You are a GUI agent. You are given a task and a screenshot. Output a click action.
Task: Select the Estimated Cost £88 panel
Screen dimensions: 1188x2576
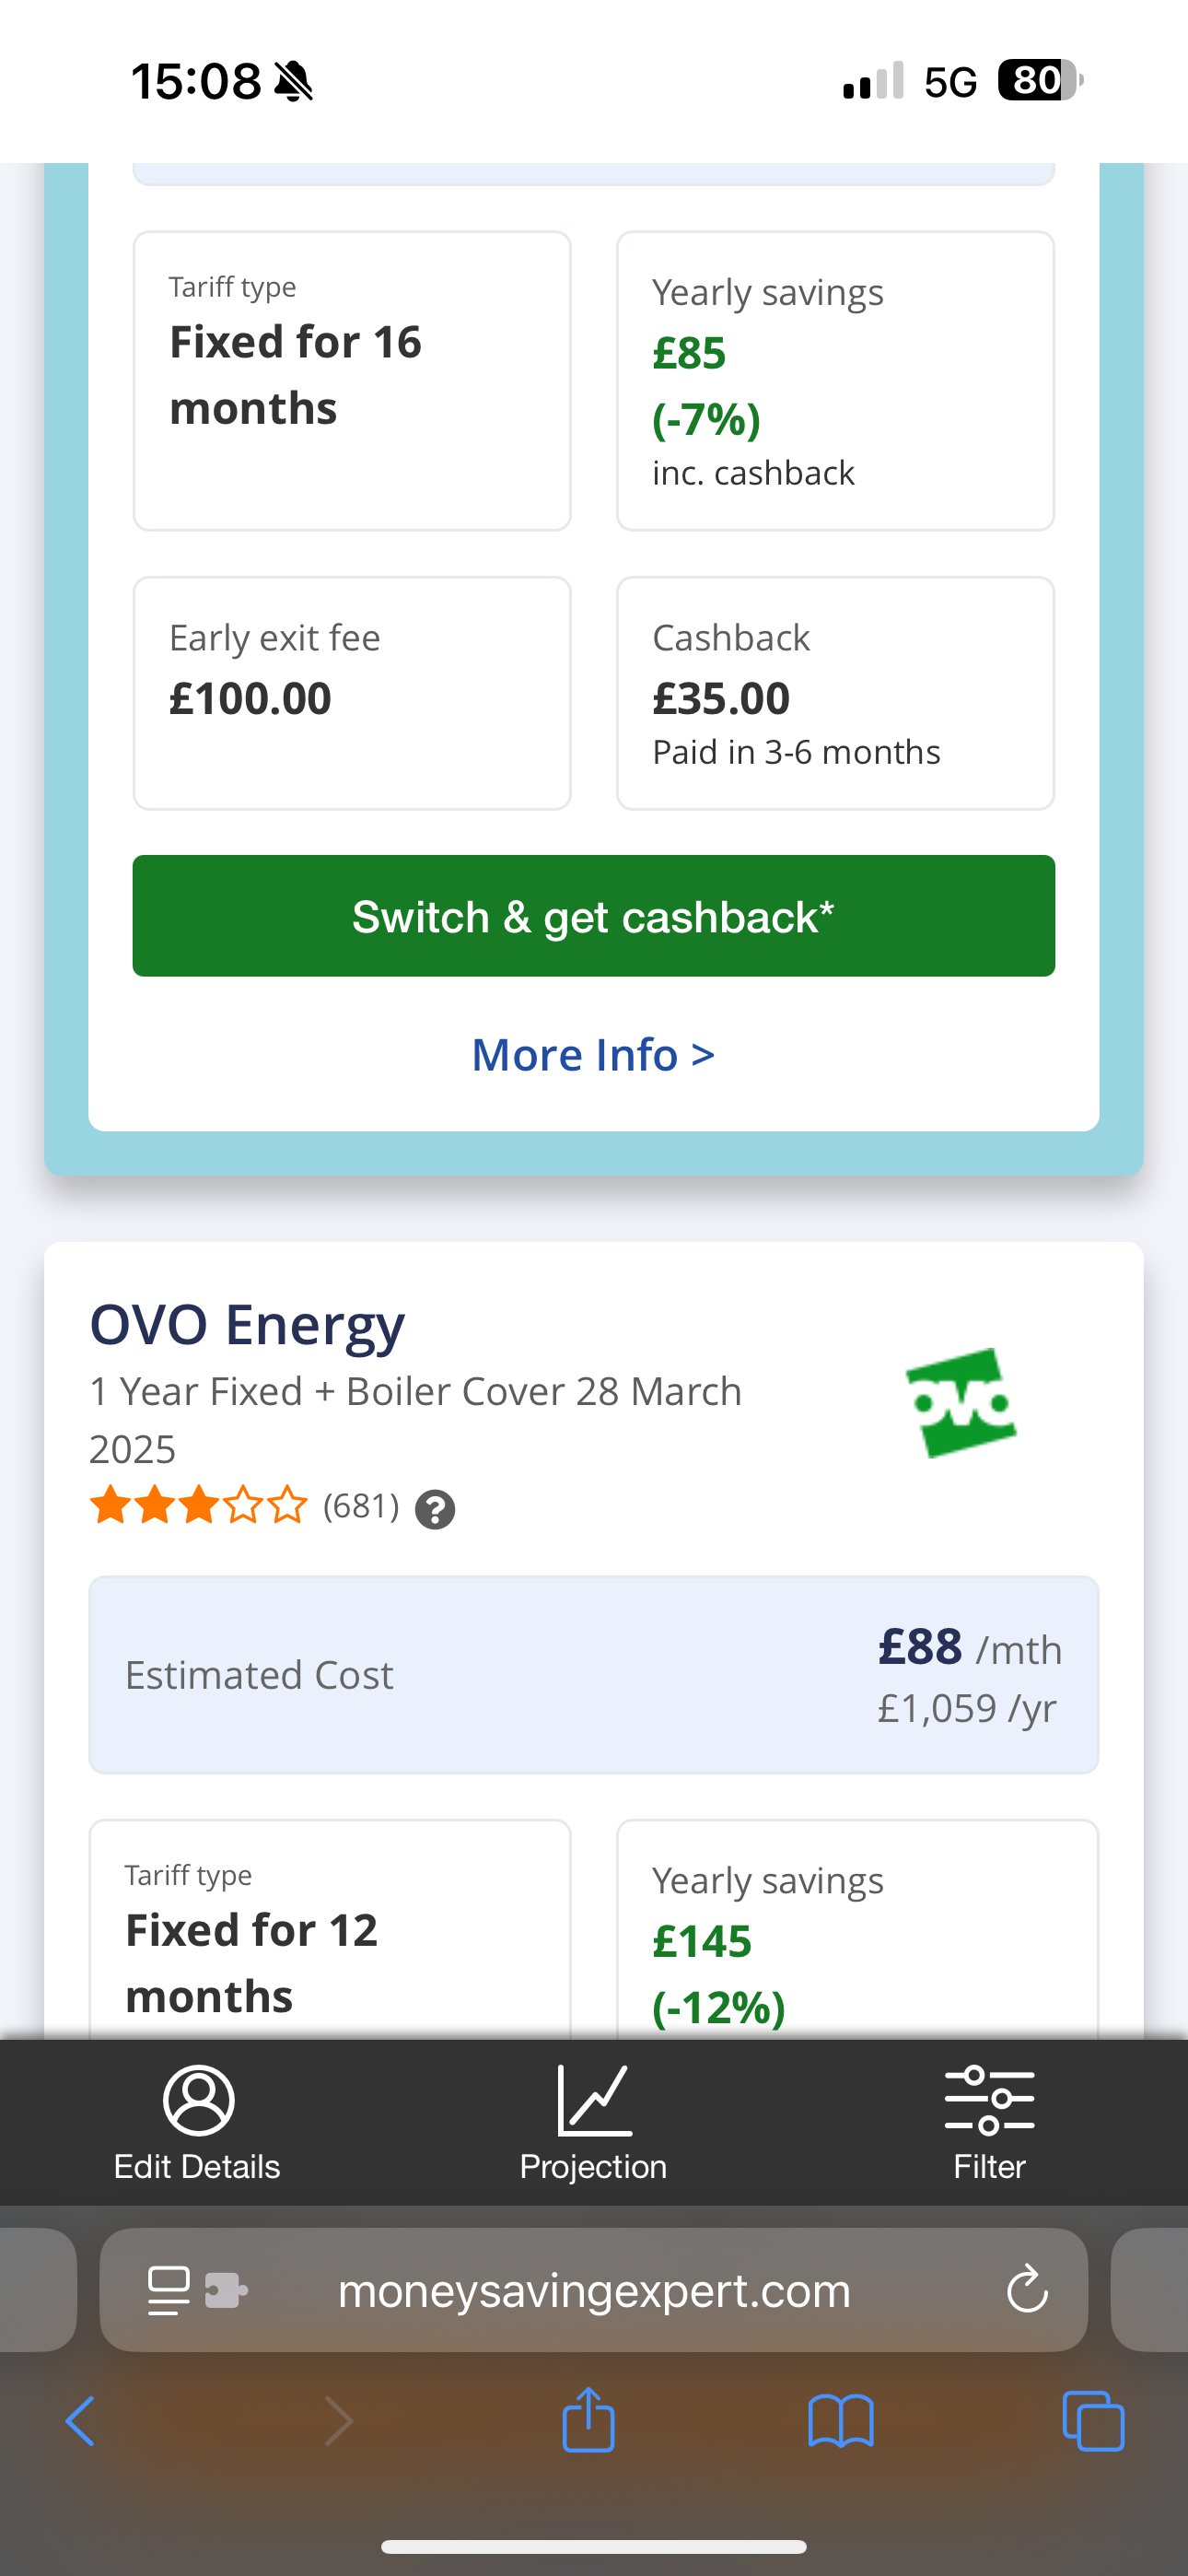pos(594,1675)
